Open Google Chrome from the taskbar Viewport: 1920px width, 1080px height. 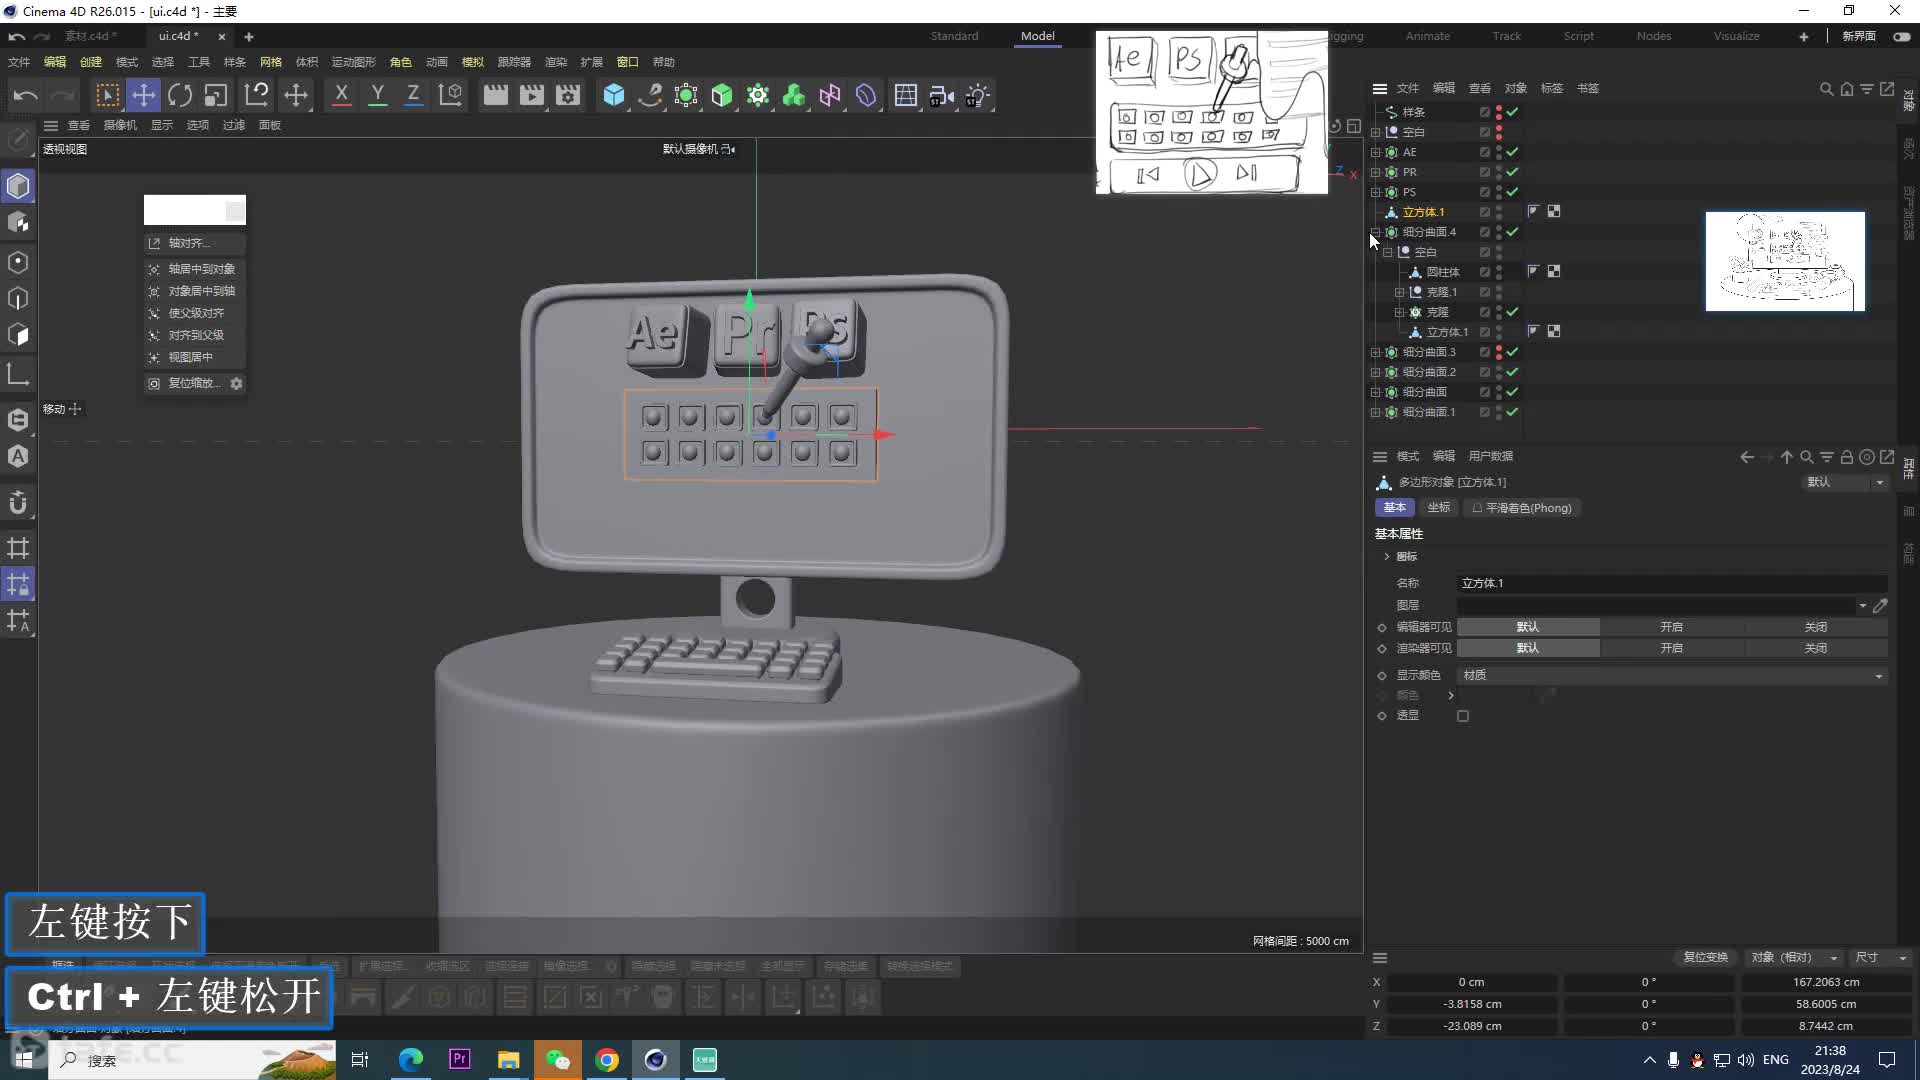[x=607, y=1060]
